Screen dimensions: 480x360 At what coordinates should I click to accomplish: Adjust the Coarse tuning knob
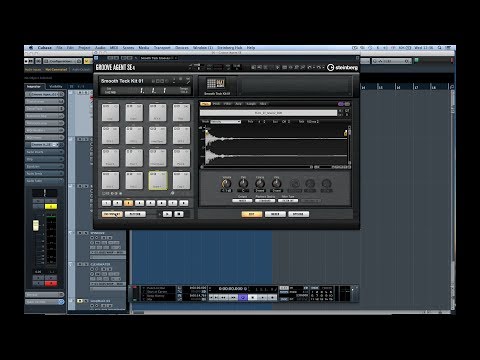pos(260,183)
